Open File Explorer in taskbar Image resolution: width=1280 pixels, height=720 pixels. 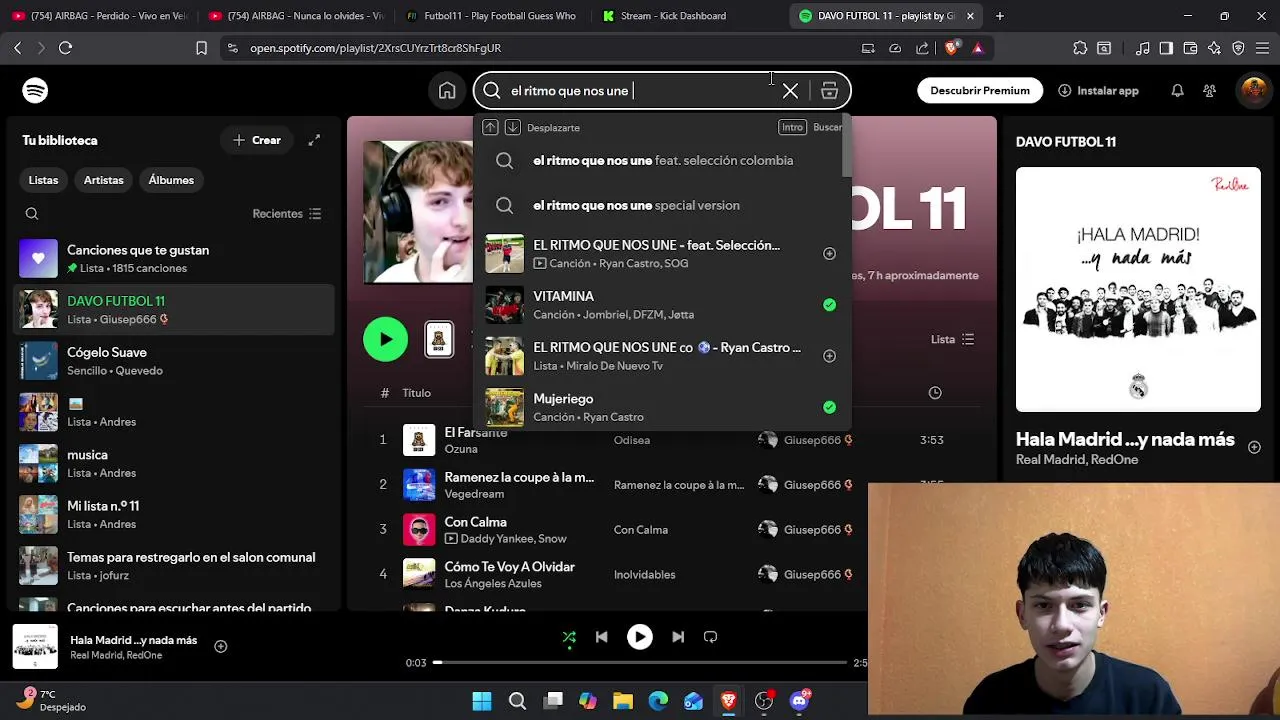(x=623, y=701)
